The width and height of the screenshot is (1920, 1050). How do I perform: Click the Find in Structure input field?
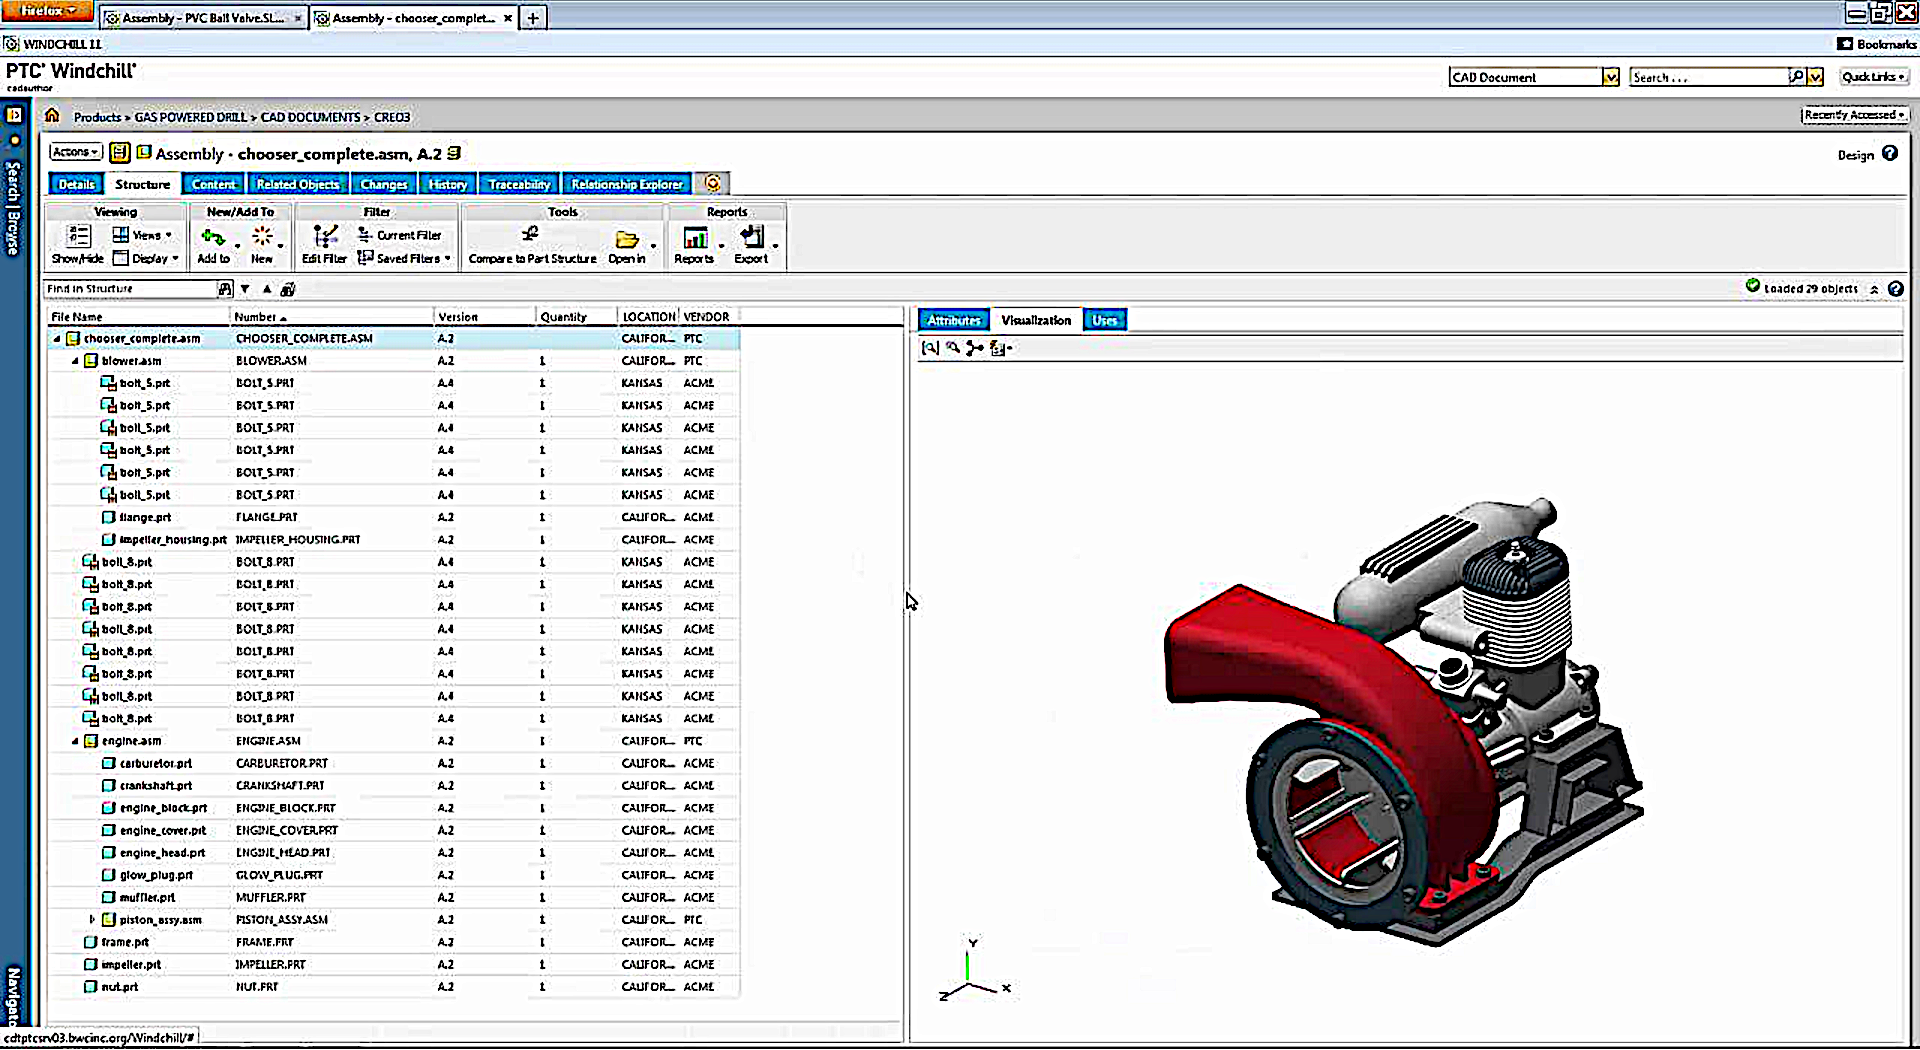[x=130, y=289]
